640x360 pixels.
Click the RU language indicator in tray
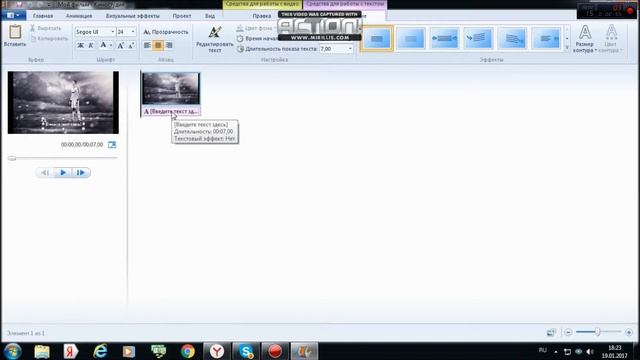[x=542, y=350]
